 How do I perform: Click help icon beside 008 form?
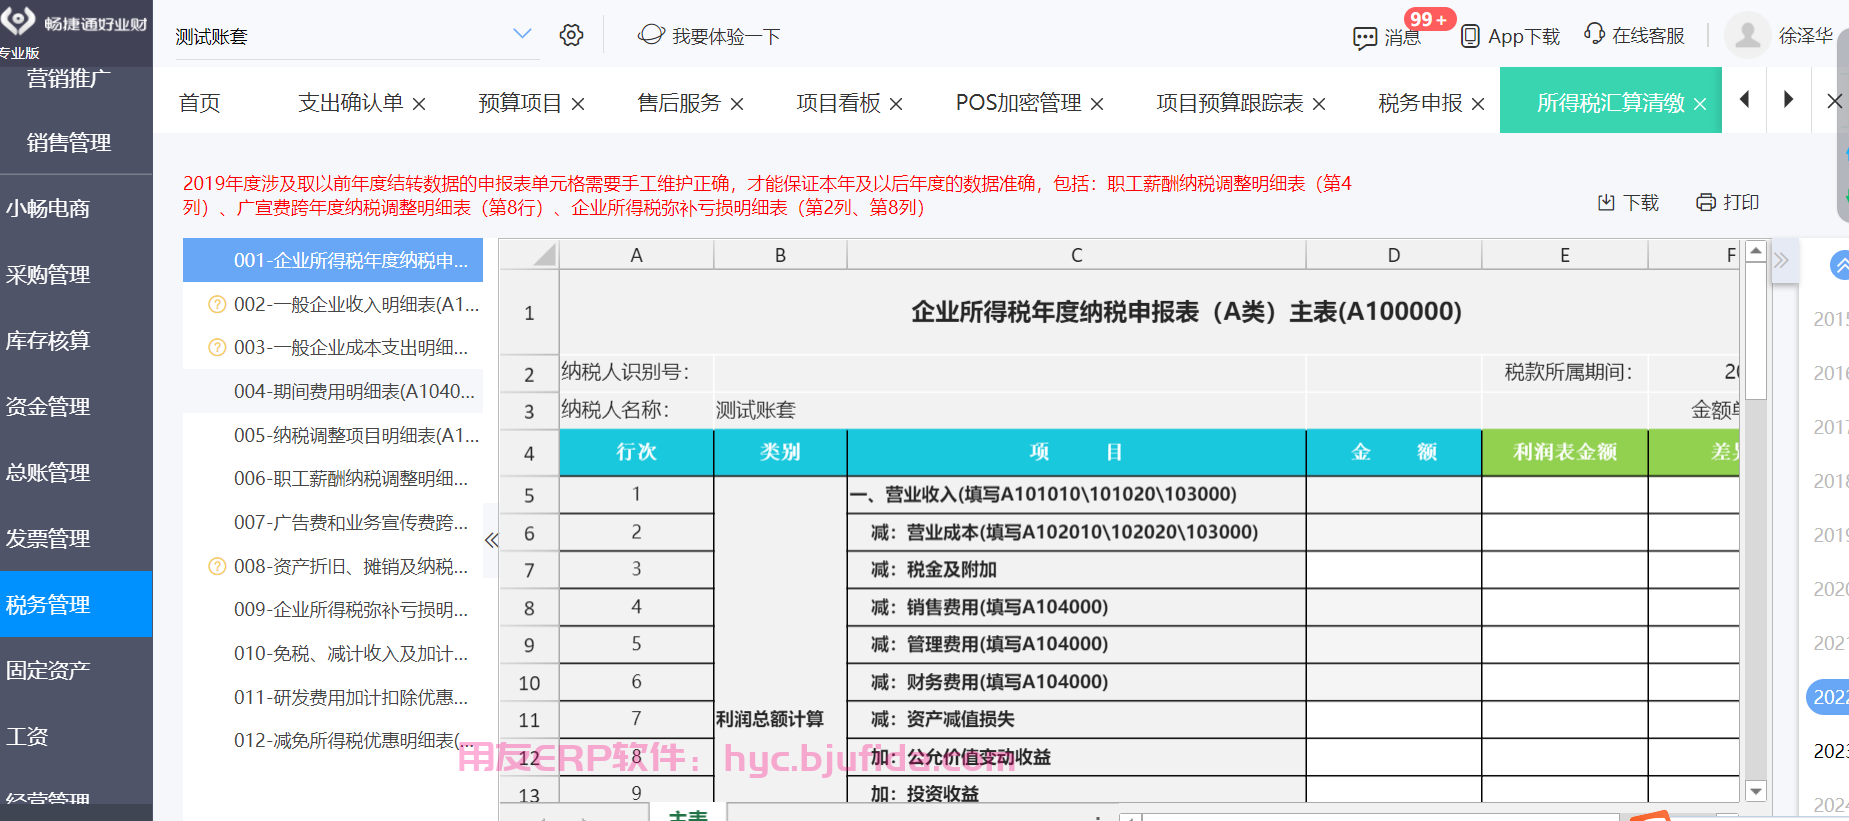(217, 567)
